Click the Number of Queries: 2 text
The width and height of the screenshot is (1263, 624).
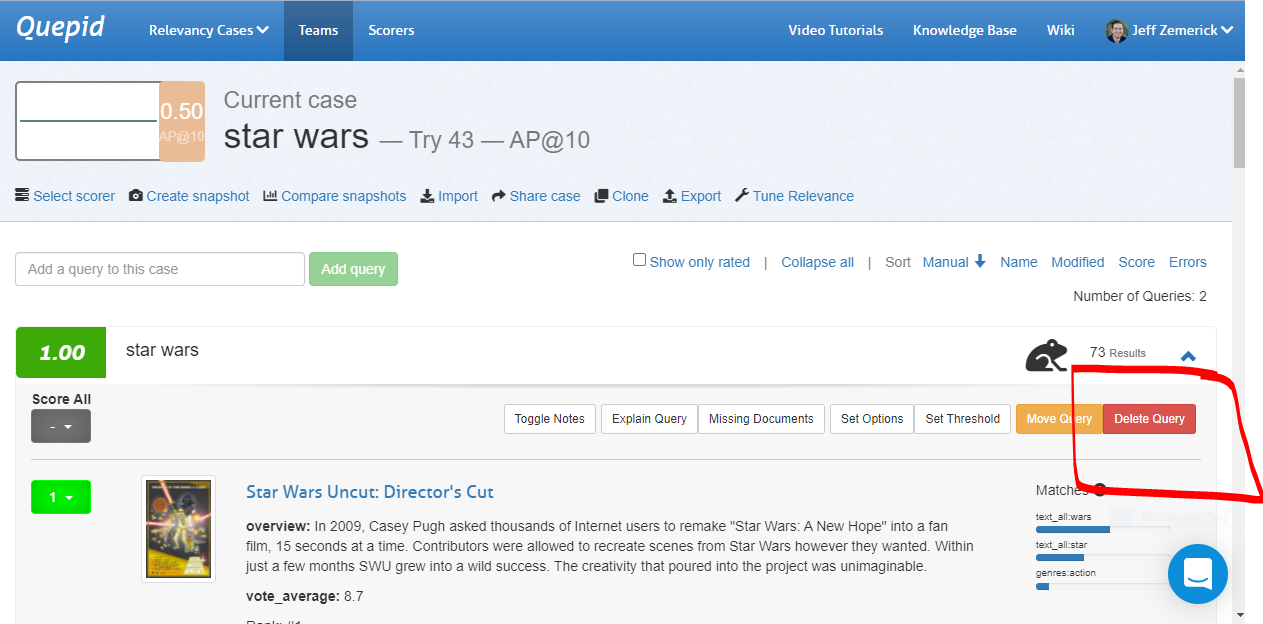pyautogui.click(x=1140, y=296)
